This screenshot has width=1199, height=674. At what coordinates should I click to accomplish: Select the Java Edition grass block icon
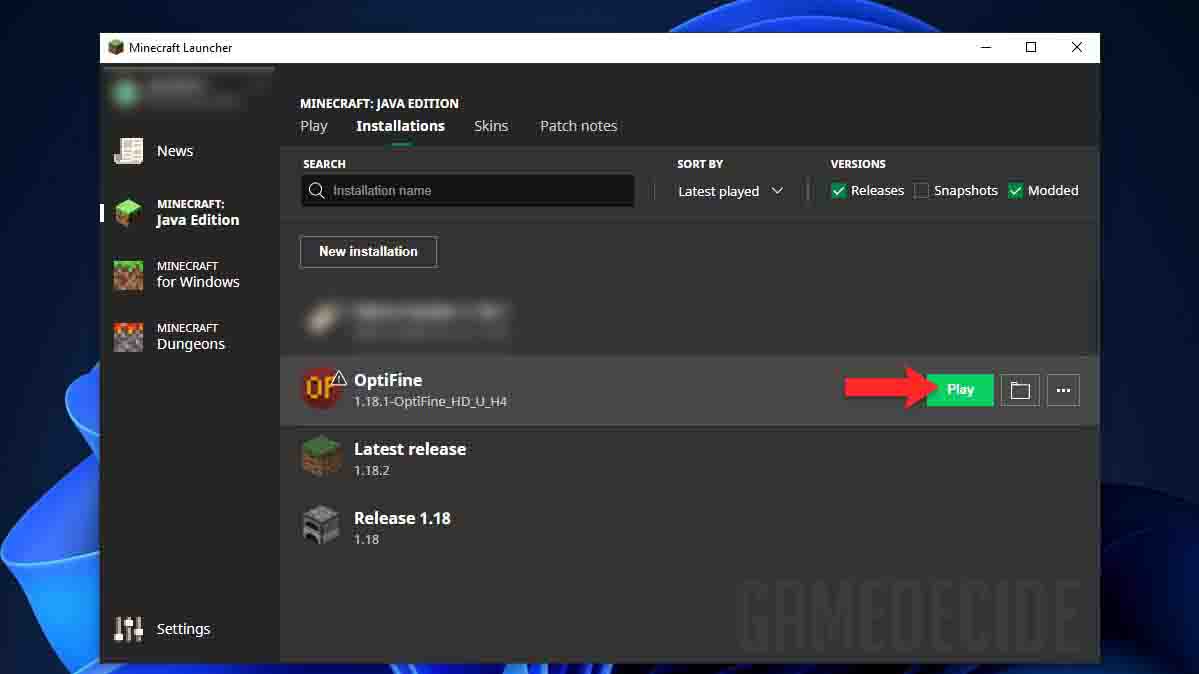[x=128, y=213]
